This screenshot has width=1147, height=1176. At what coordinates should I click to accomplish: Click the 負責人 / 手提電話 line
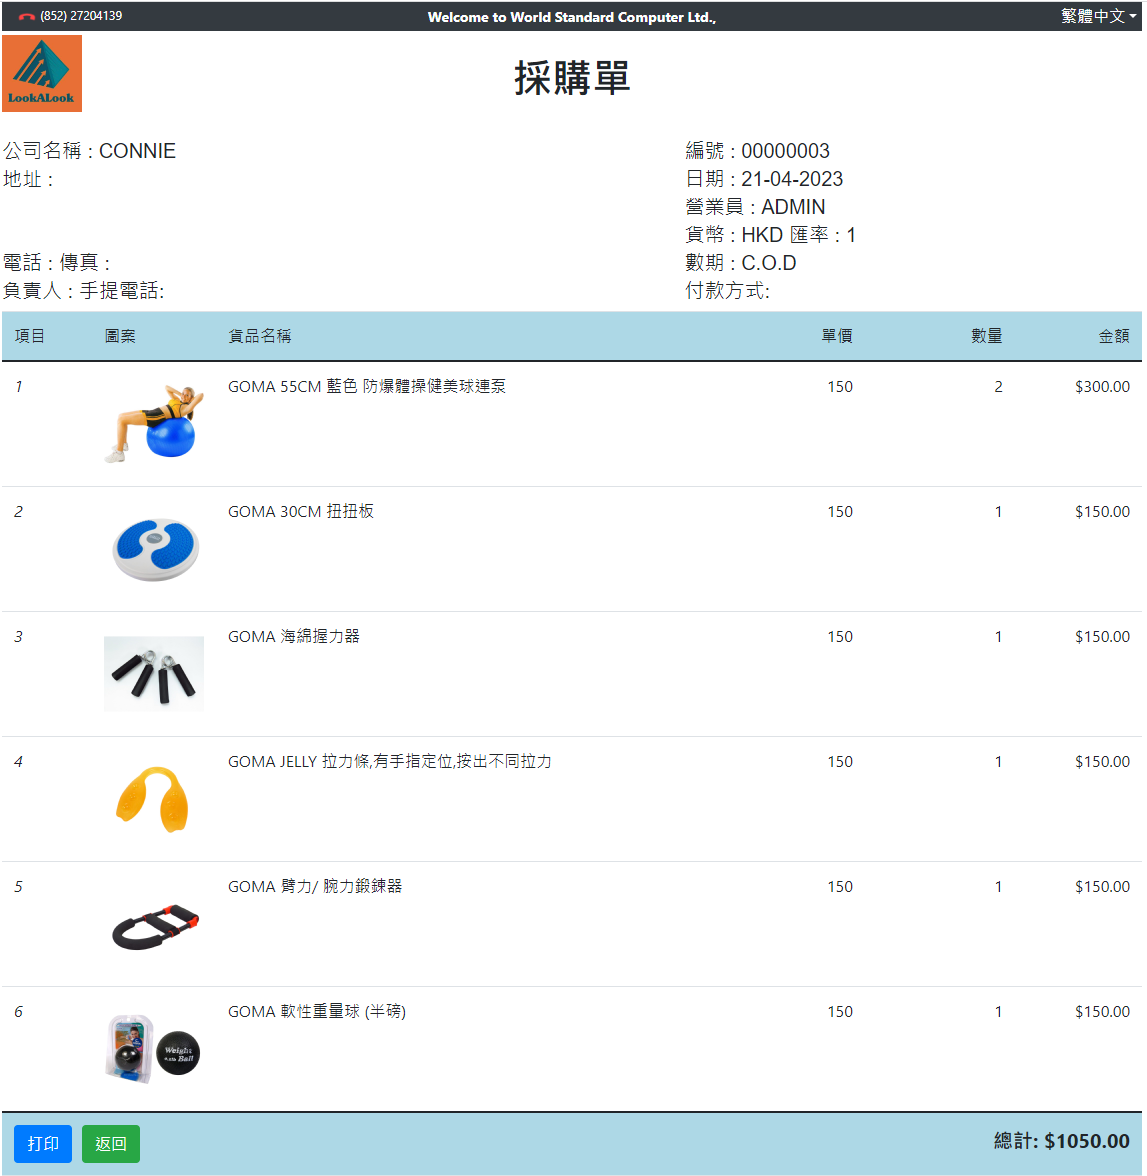(x=84, y=290)
